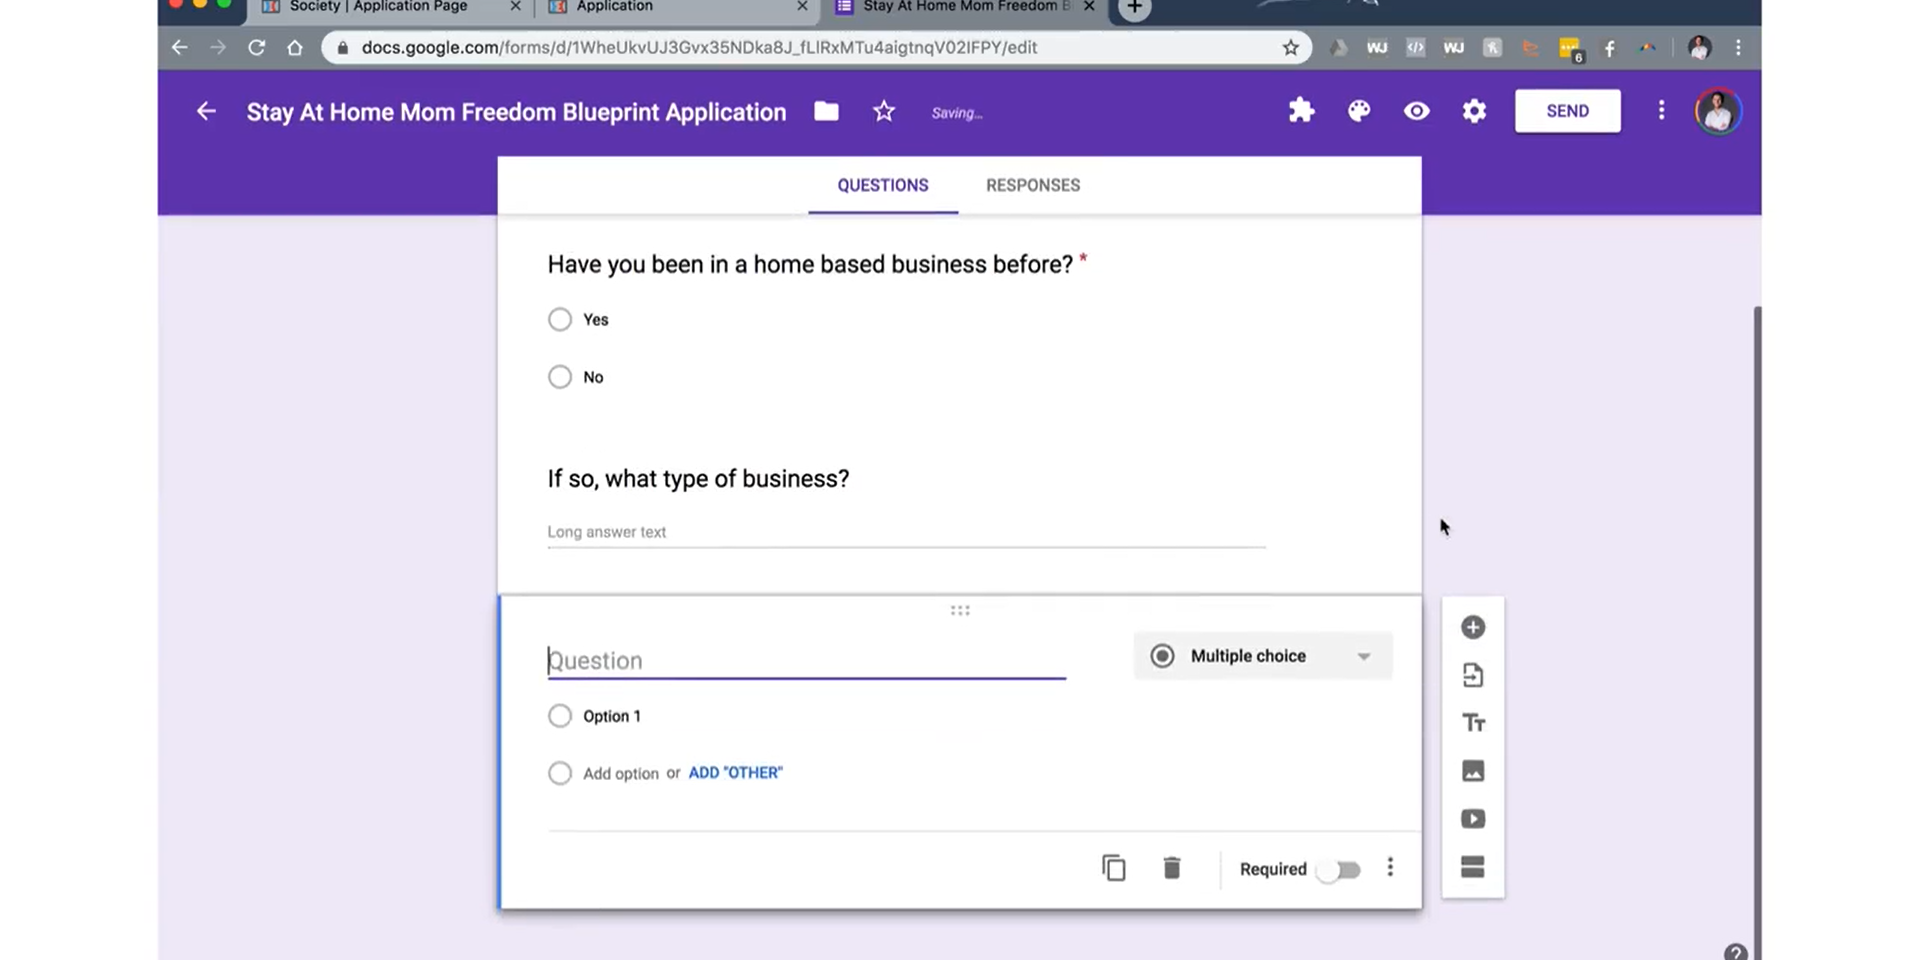Go back to Forms home arrow
The image size is (1920, 960).
[x=206, y=111]
